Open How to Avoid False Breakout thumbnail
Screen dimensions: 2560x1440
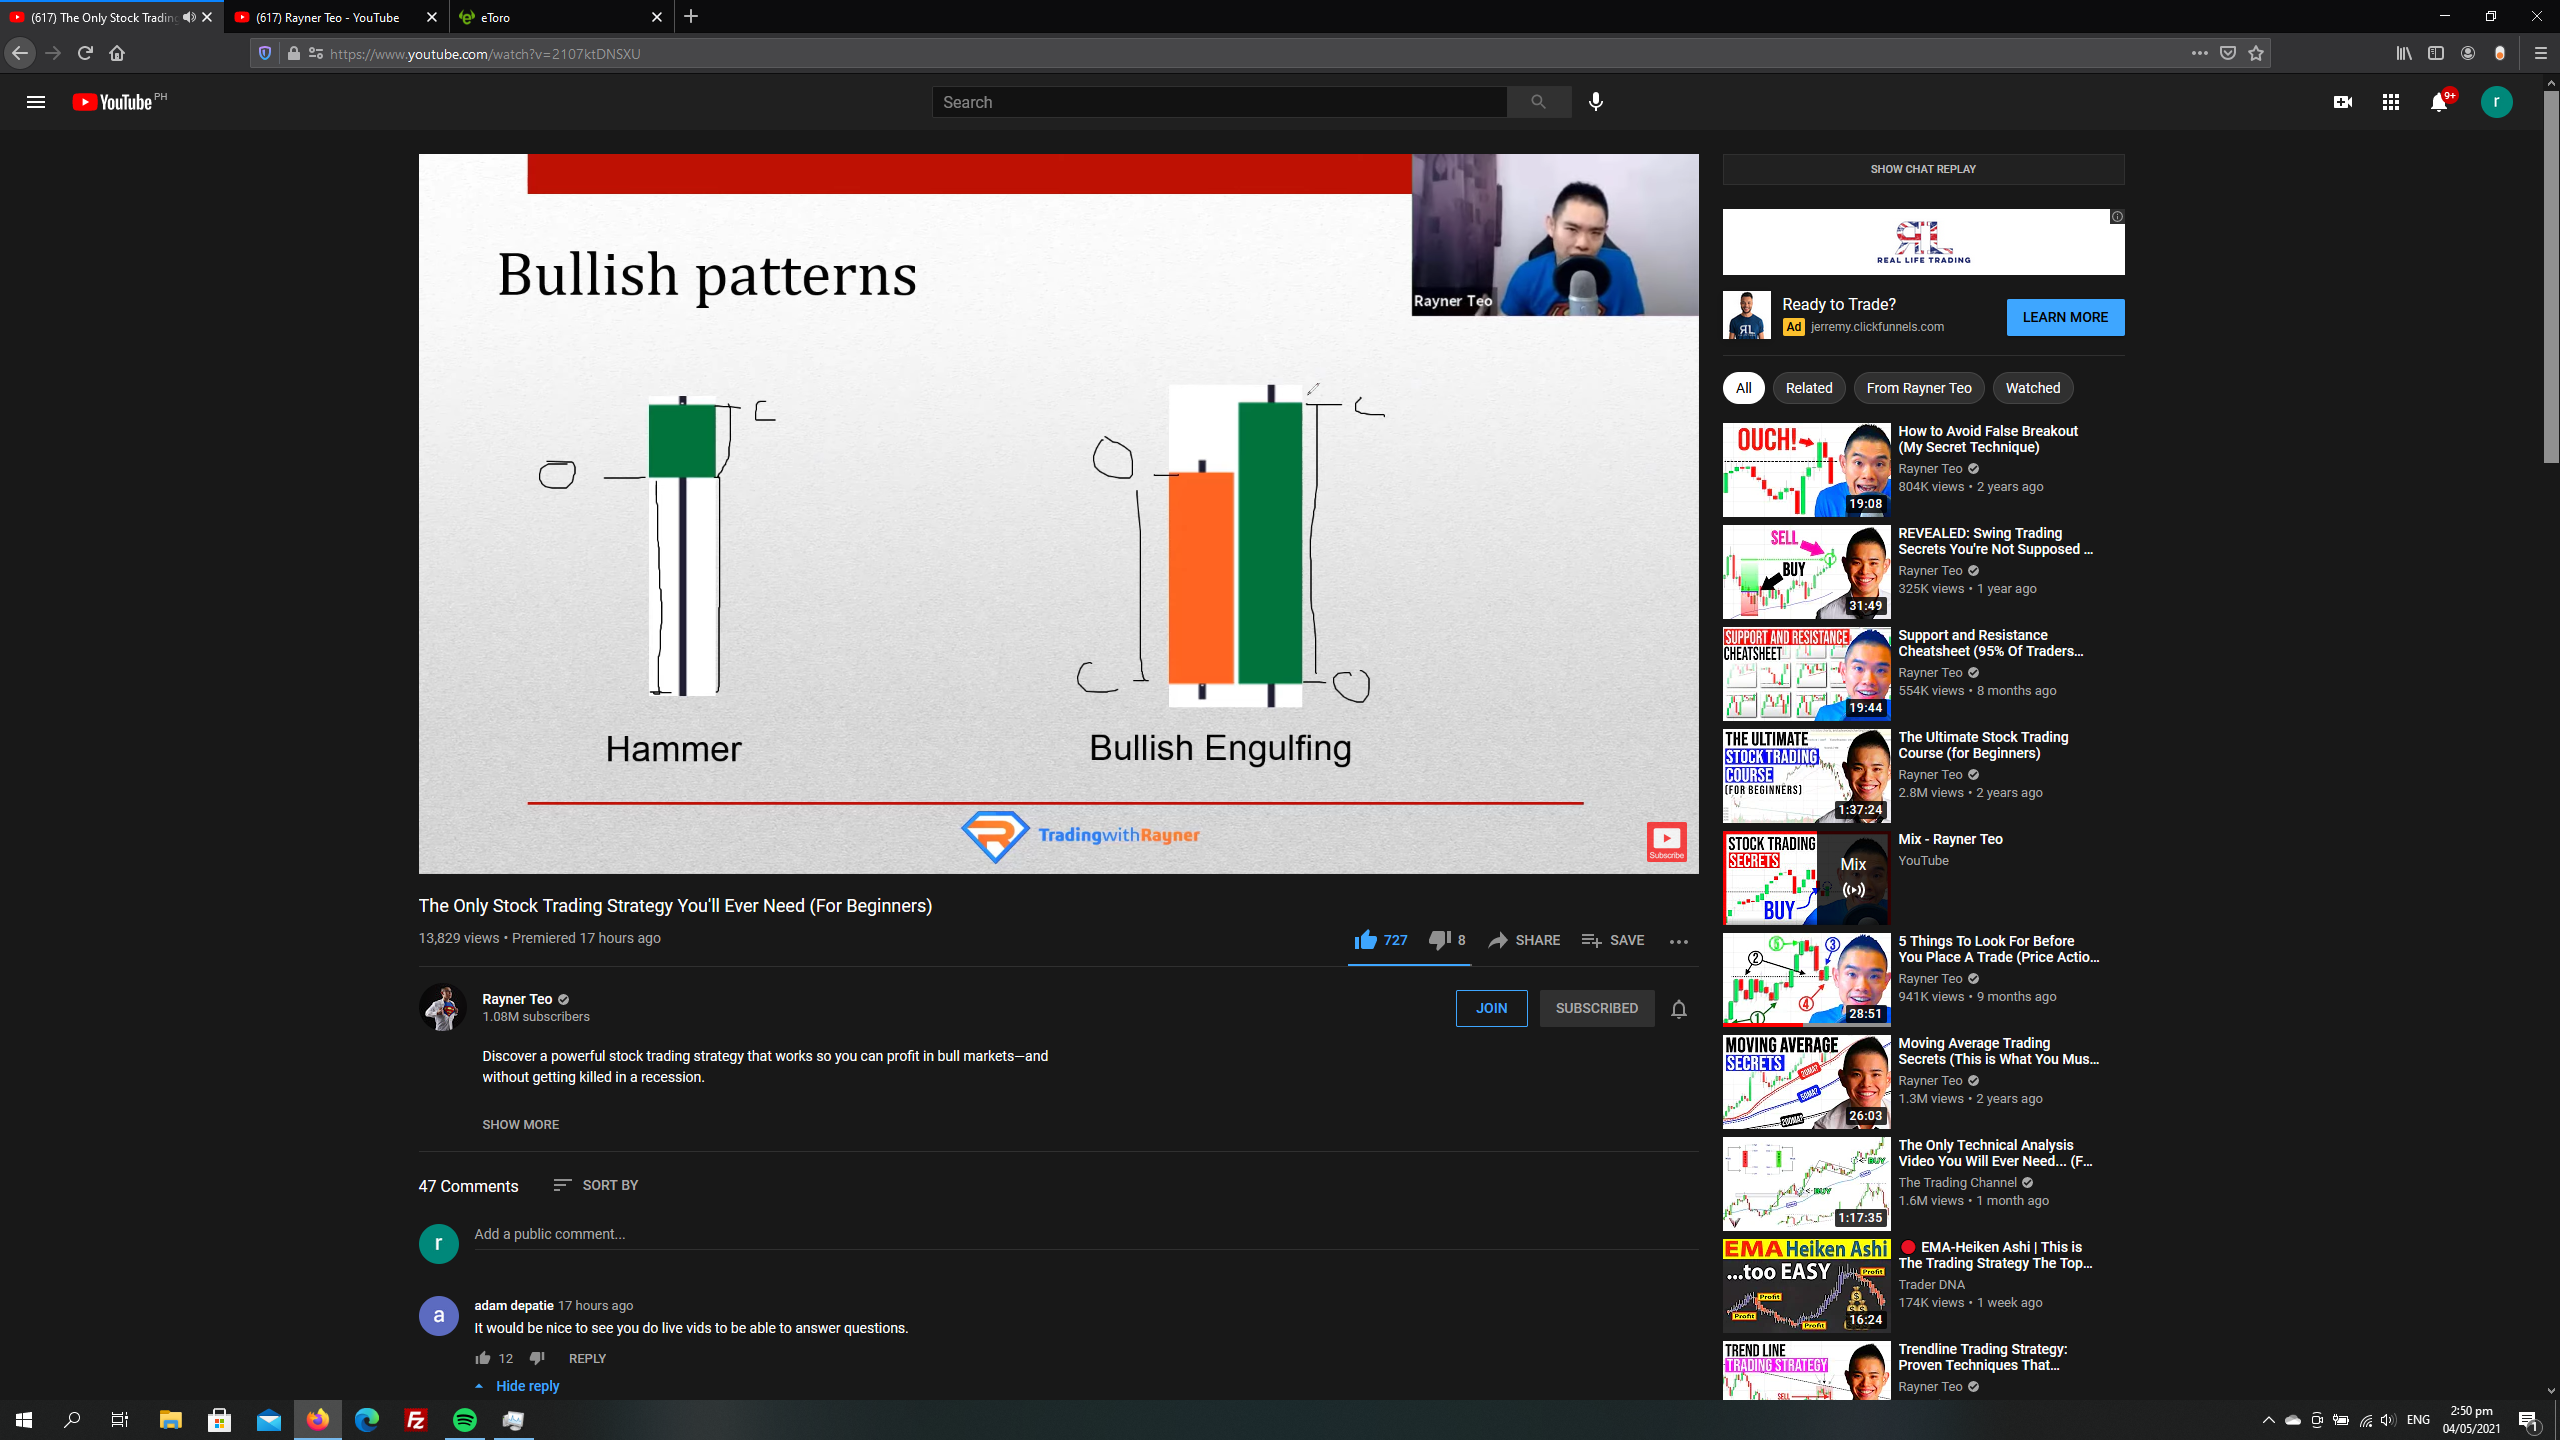[x=1806, y=470]
